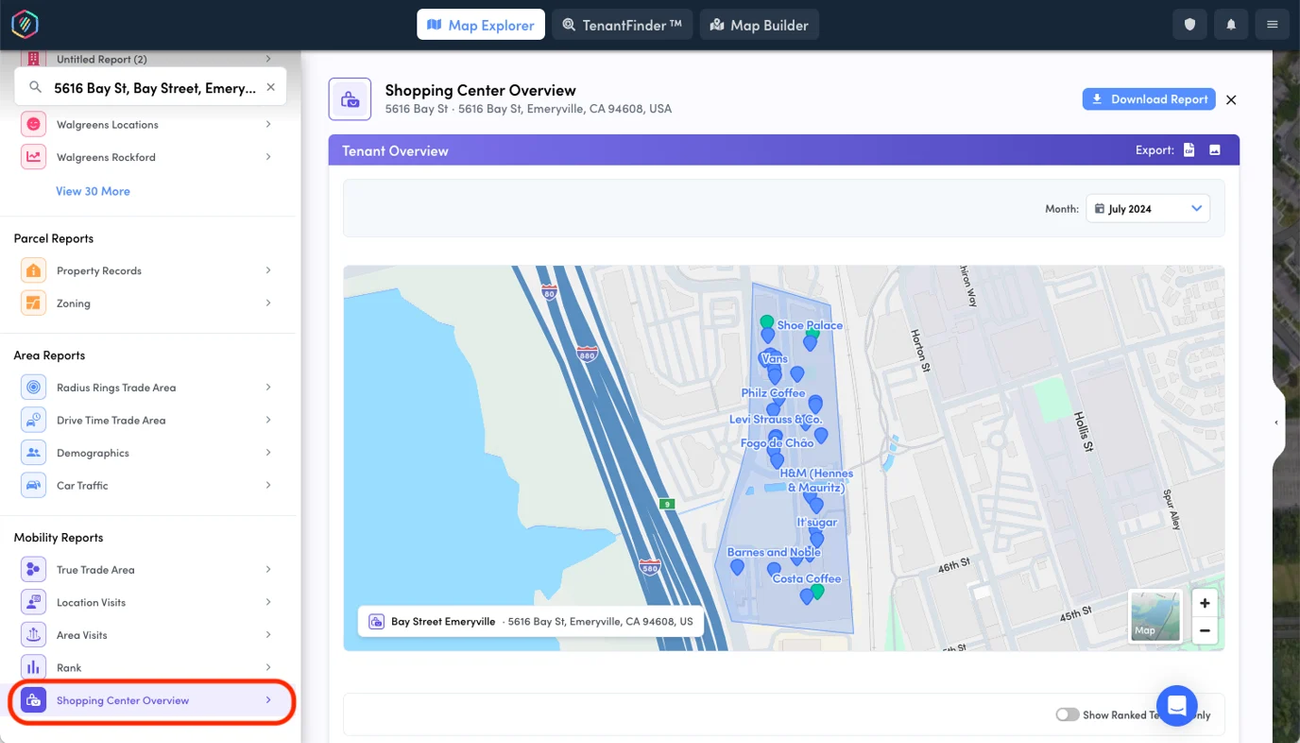Close the Shopping Center Overview panel
1300x743 pixels.
click(x=1231, y=100)
